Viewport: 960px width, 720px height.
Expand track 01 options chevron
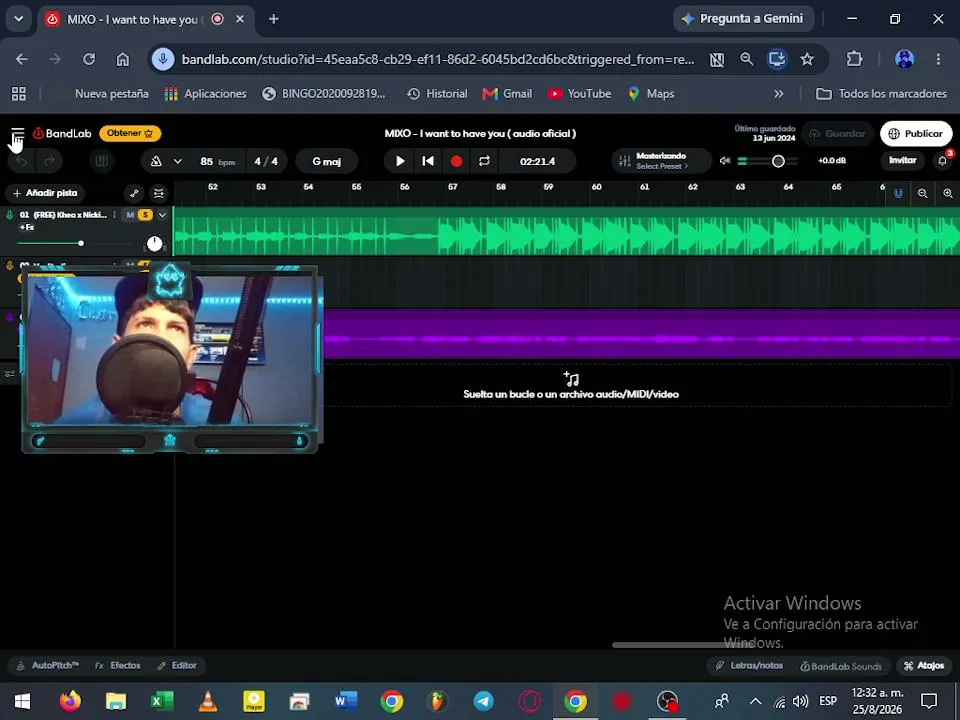coord(162,215)
